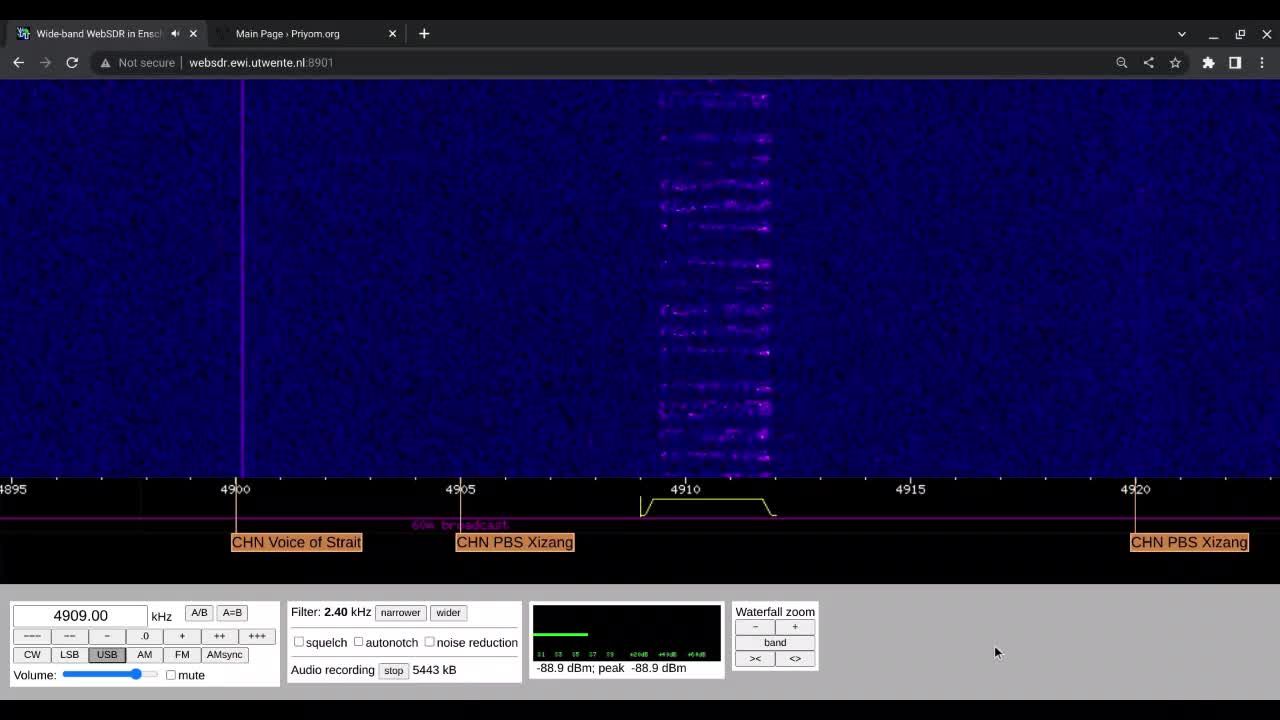1280x720 pixels.
Task: Step frequency up with double plus
Action: click(219, 636)
